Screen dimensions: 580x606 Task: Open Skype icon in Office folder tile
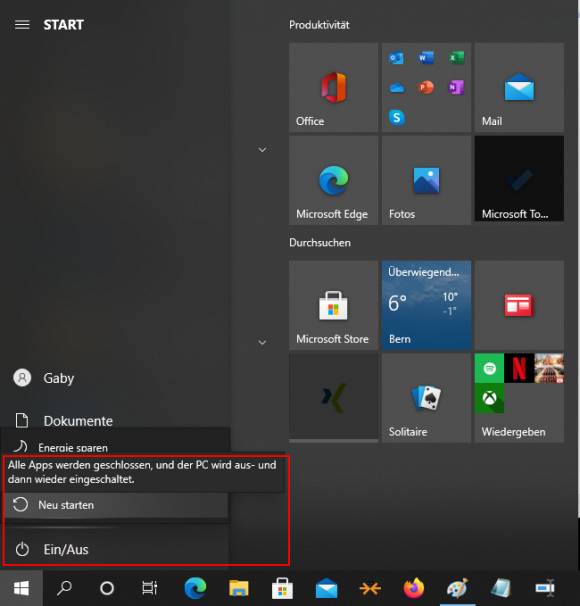tap(396, 117)
